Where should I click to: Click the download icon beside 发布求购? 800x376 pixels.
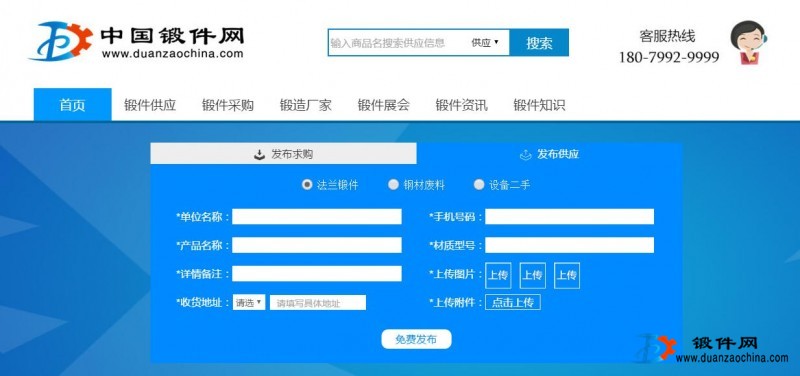260,154
